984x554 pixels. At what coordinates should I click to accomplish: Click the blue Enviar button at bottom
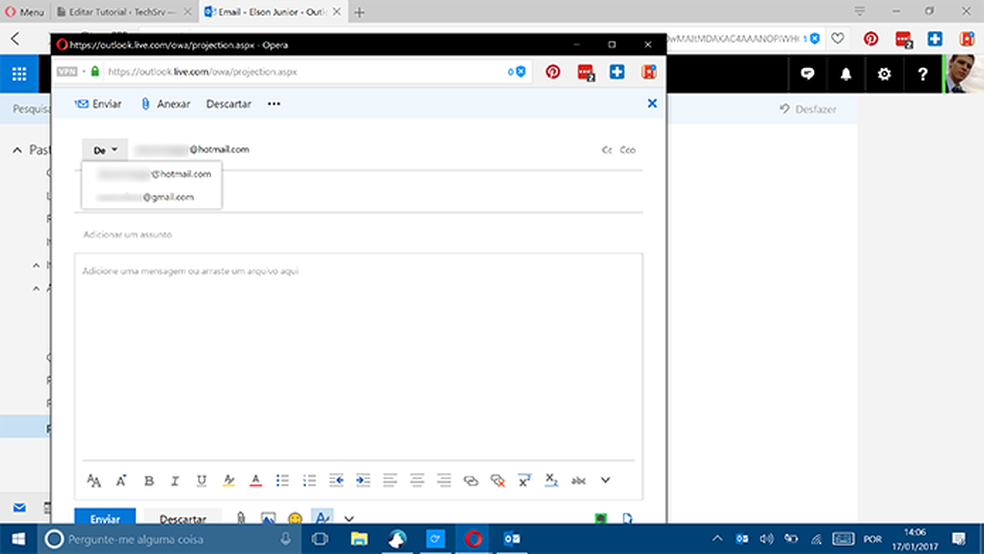pyautogui.click(x=105, y=518)
